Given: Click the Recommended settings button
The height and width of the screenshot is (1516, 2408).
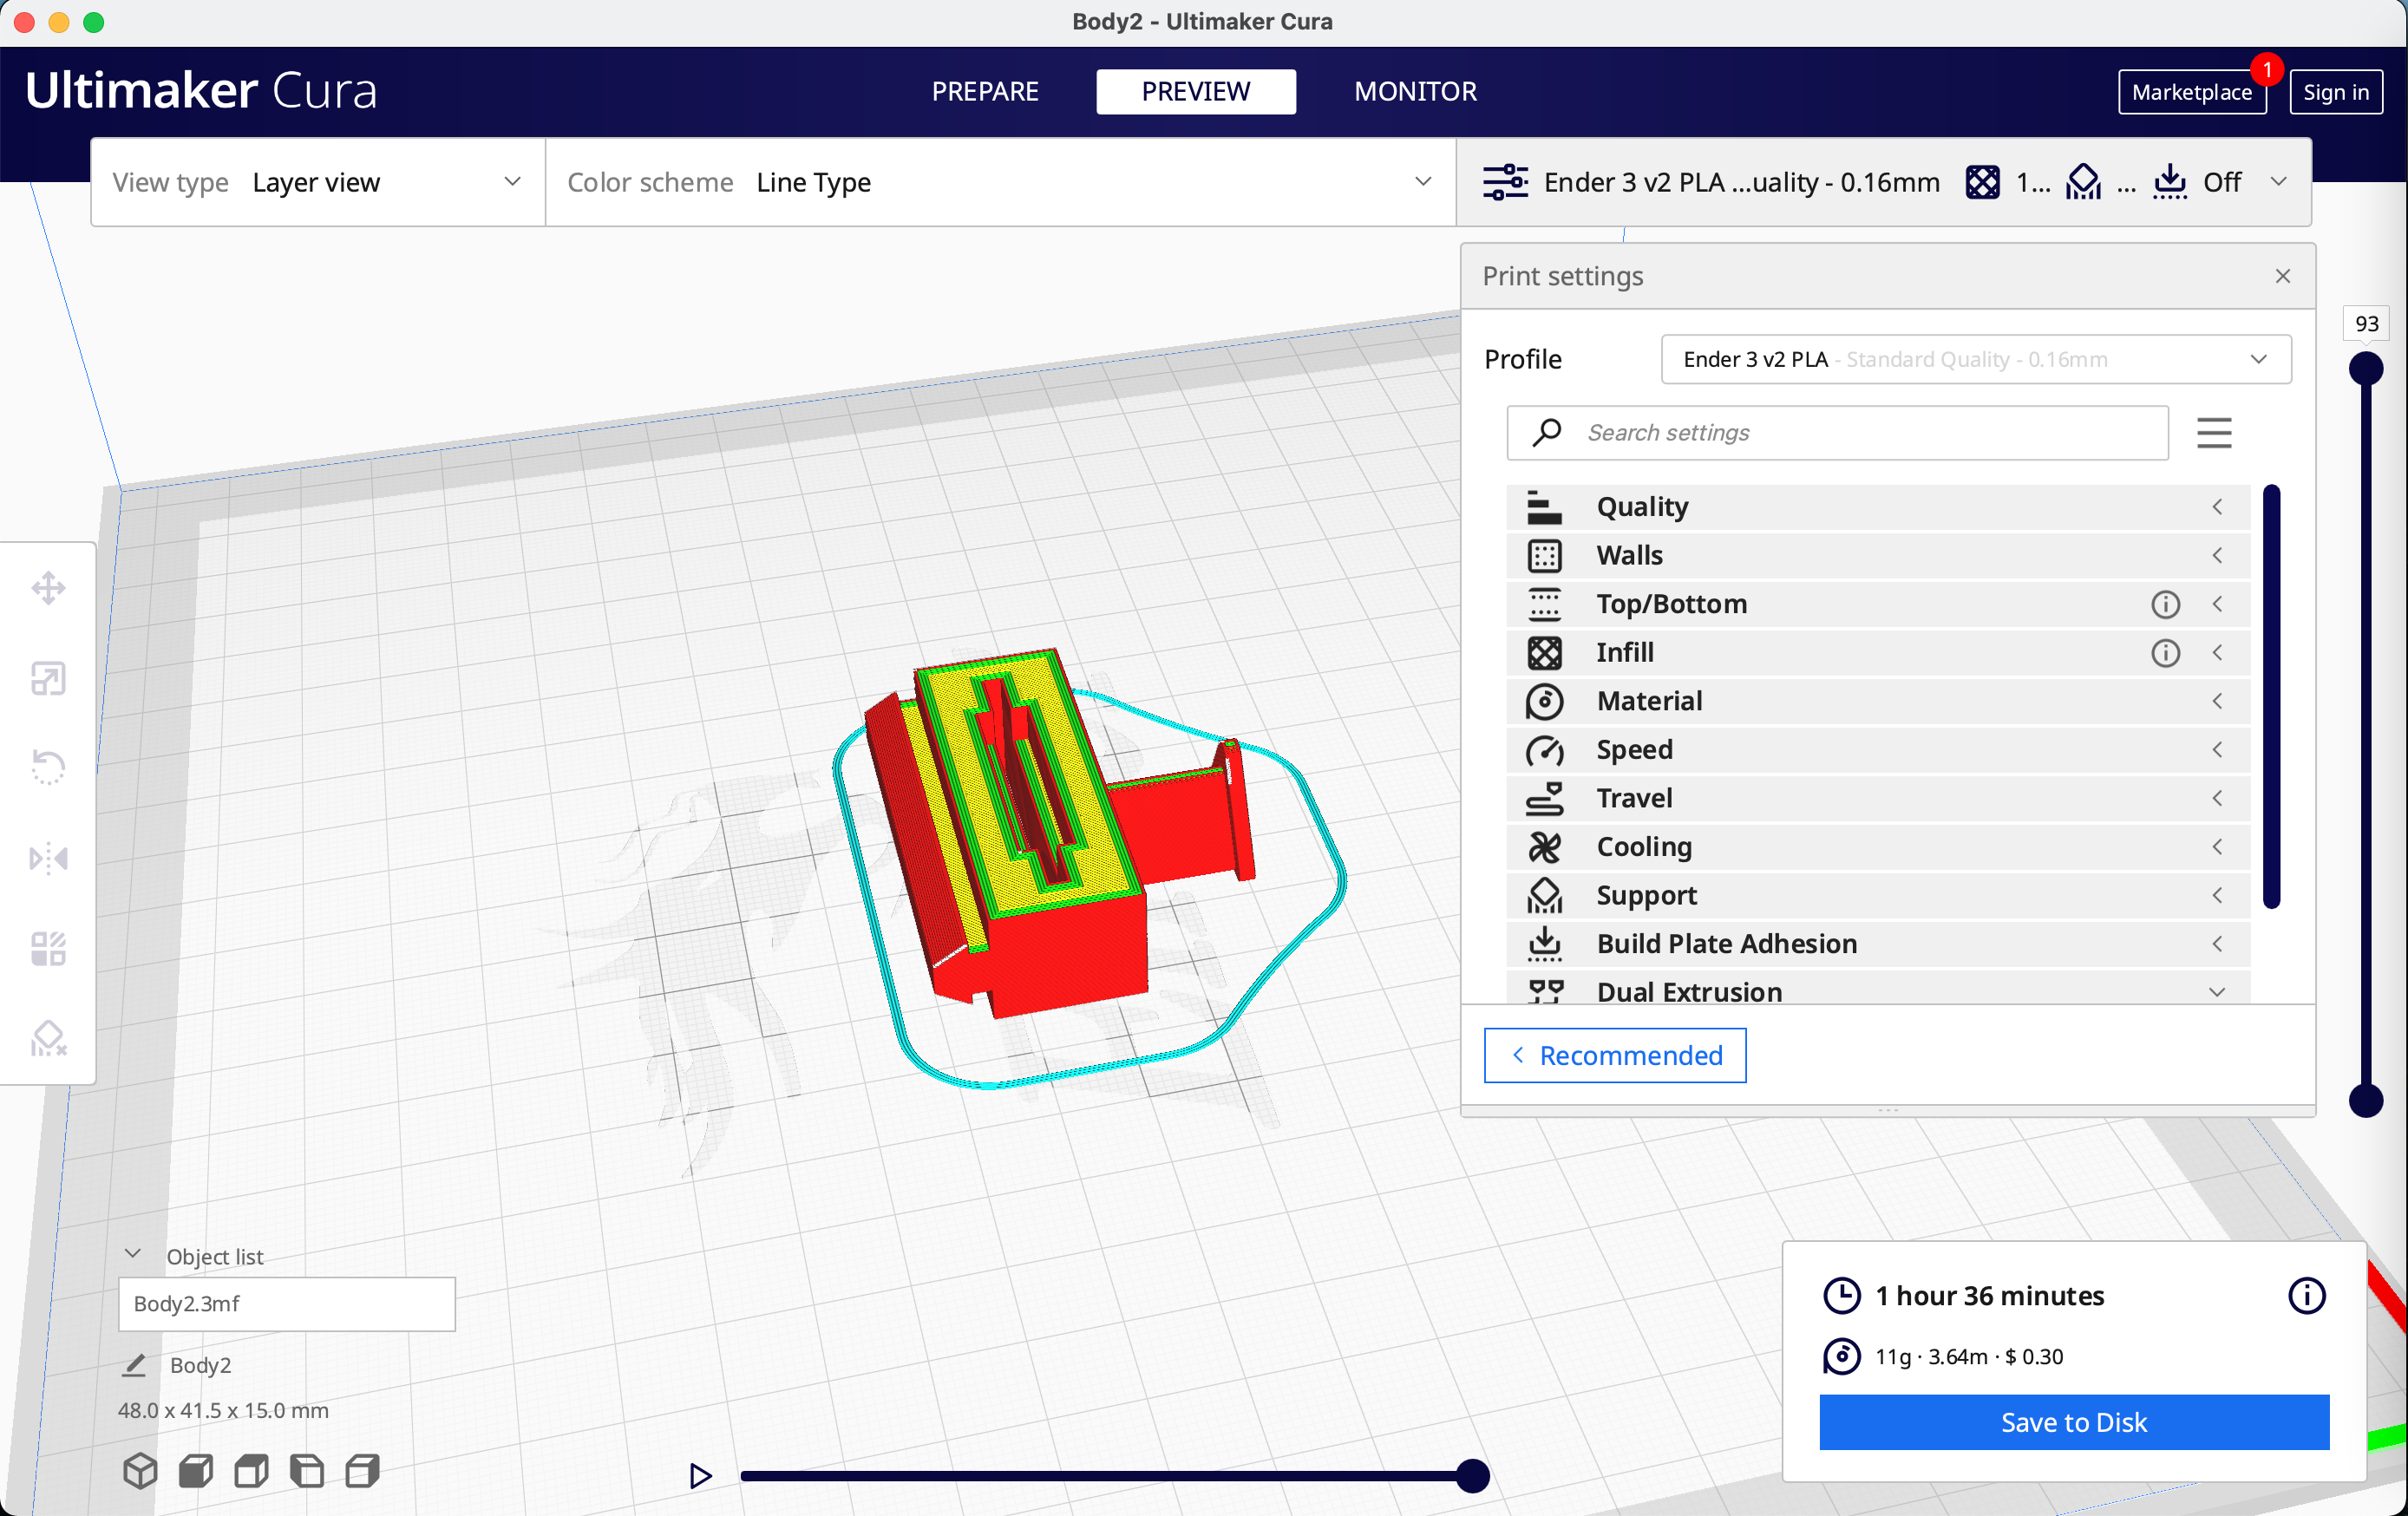Looking at the screenshot, I should tap(1613, 1055).
